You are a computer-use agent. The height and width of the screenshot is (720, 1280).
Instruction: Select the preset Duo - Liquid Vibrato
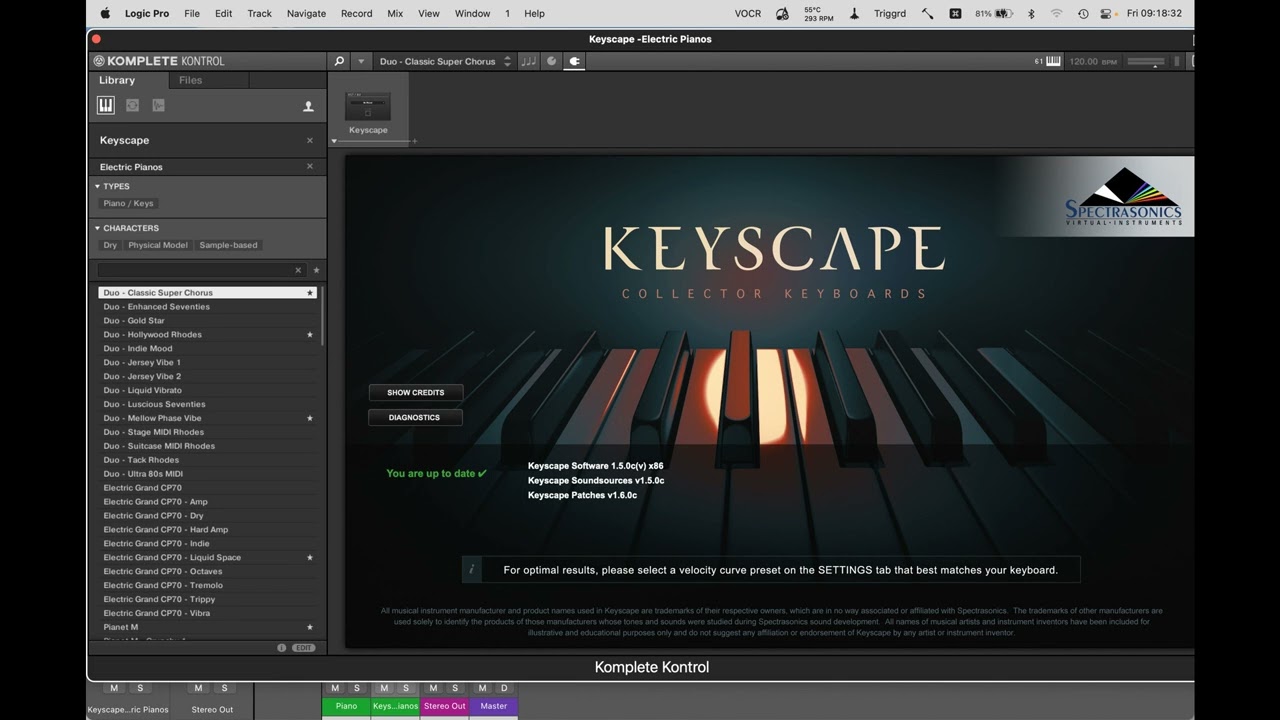(208, 390)
